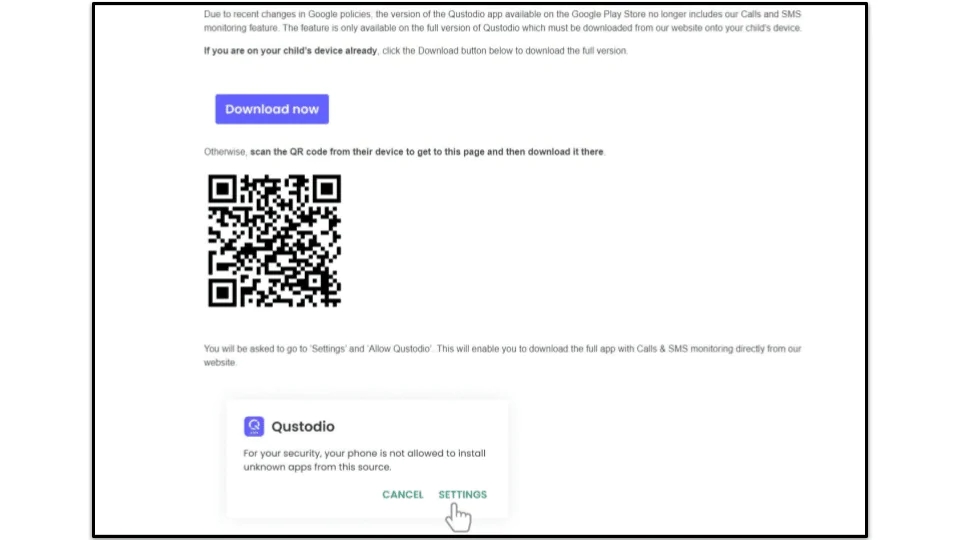Click the bold 'scan the QR code' instruction
This screenshot has width=960, height=540.
point(427,152)
